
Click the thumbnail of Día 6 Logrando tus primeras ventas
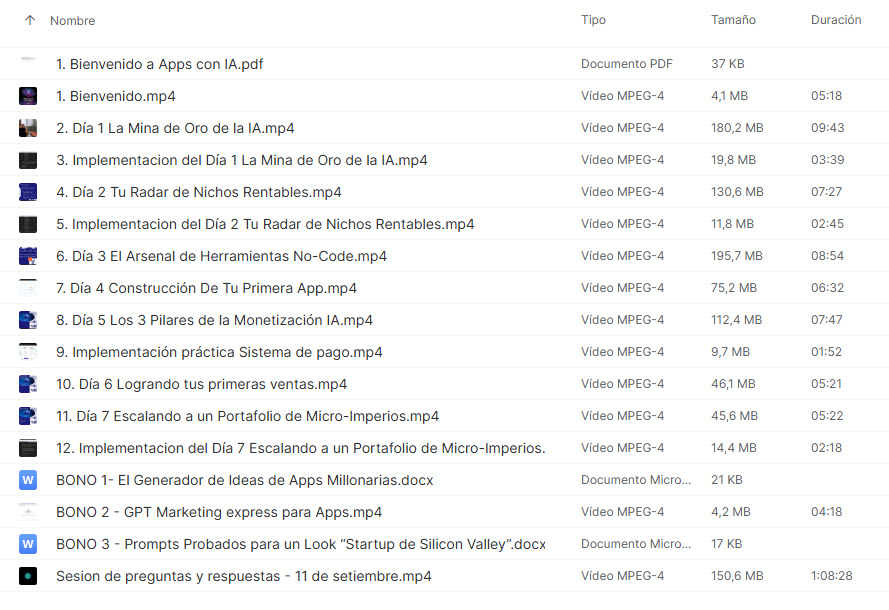[x=28, y=384]
